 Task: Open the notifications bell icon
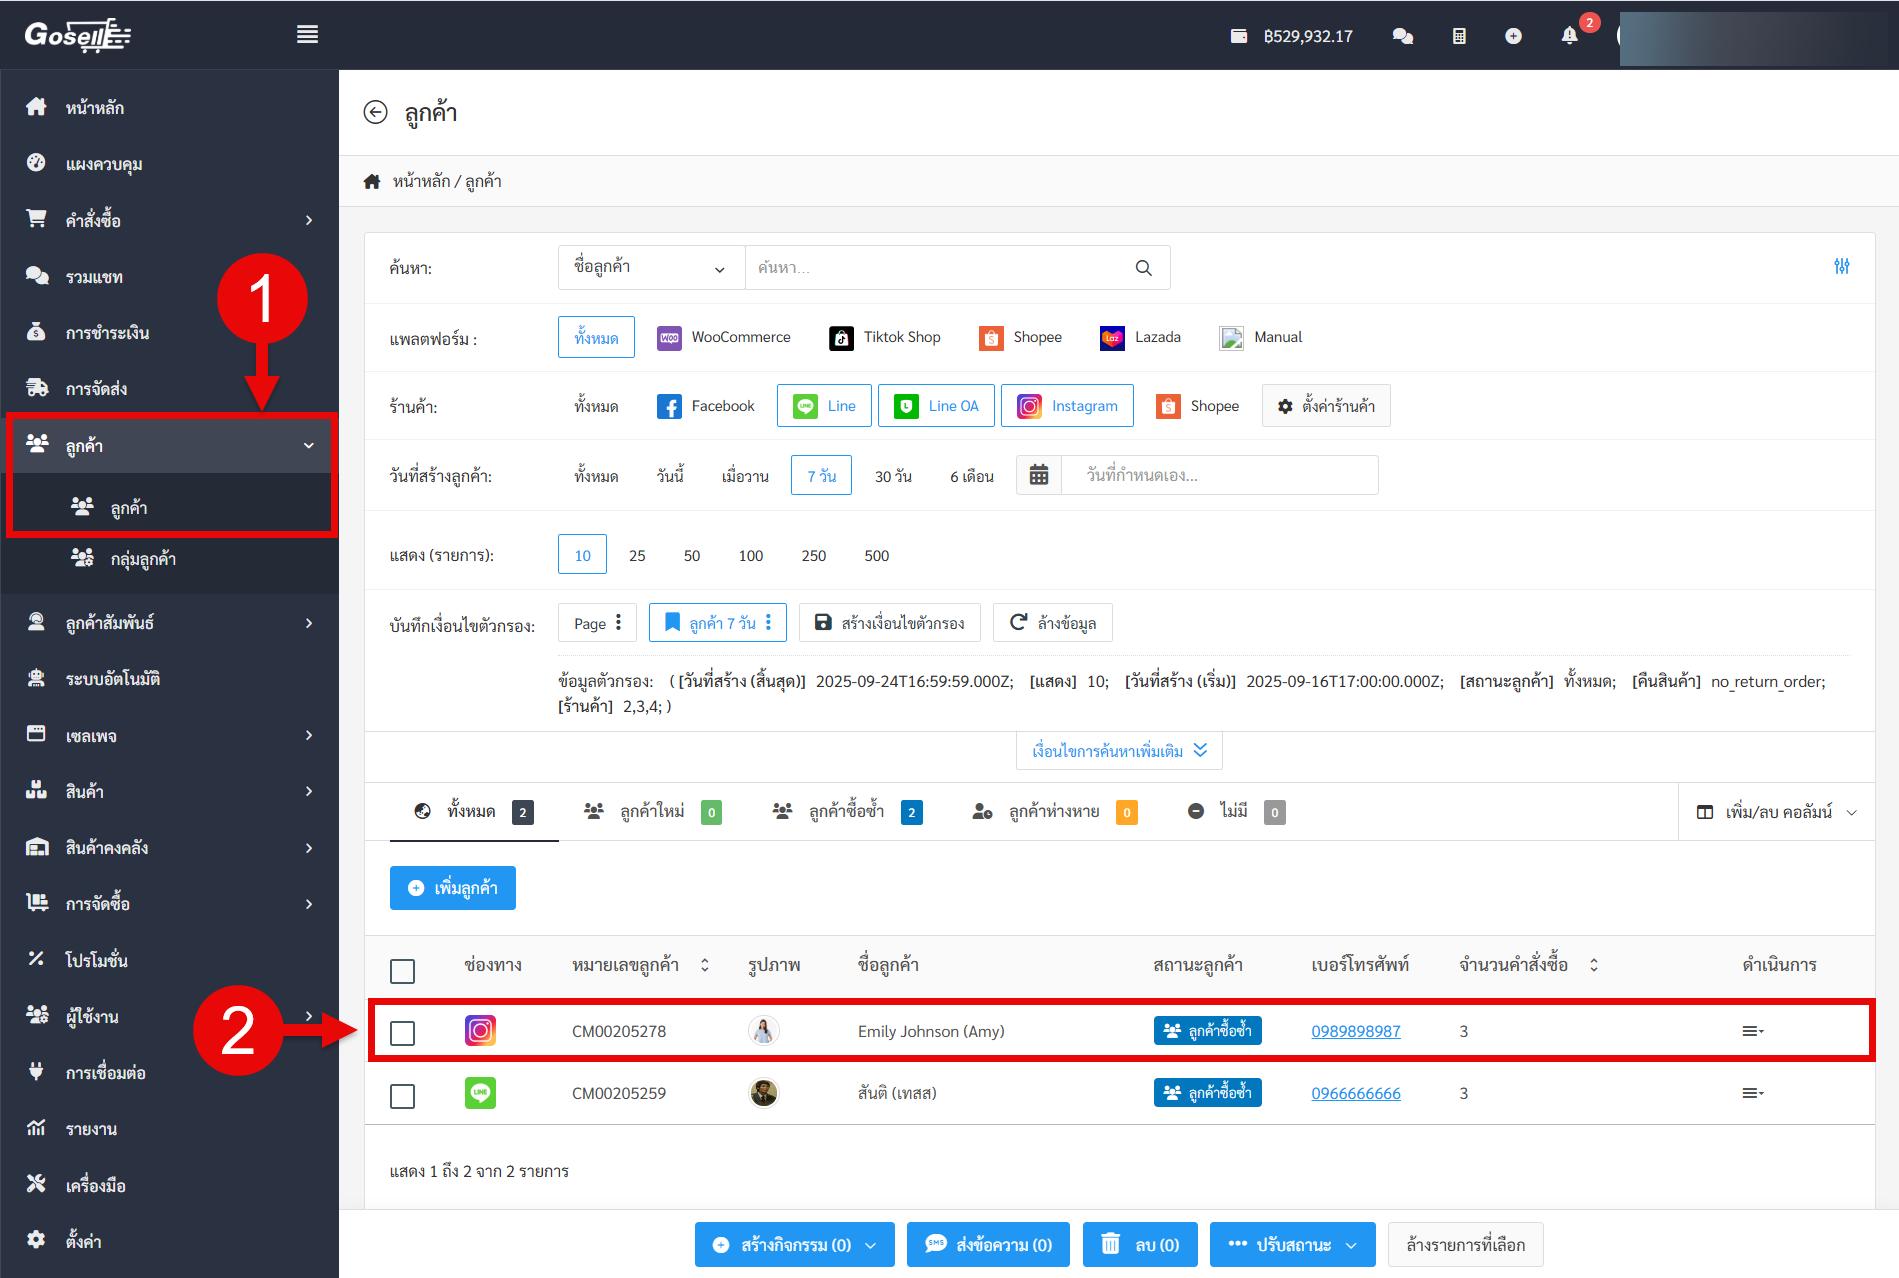(1569, 36)
